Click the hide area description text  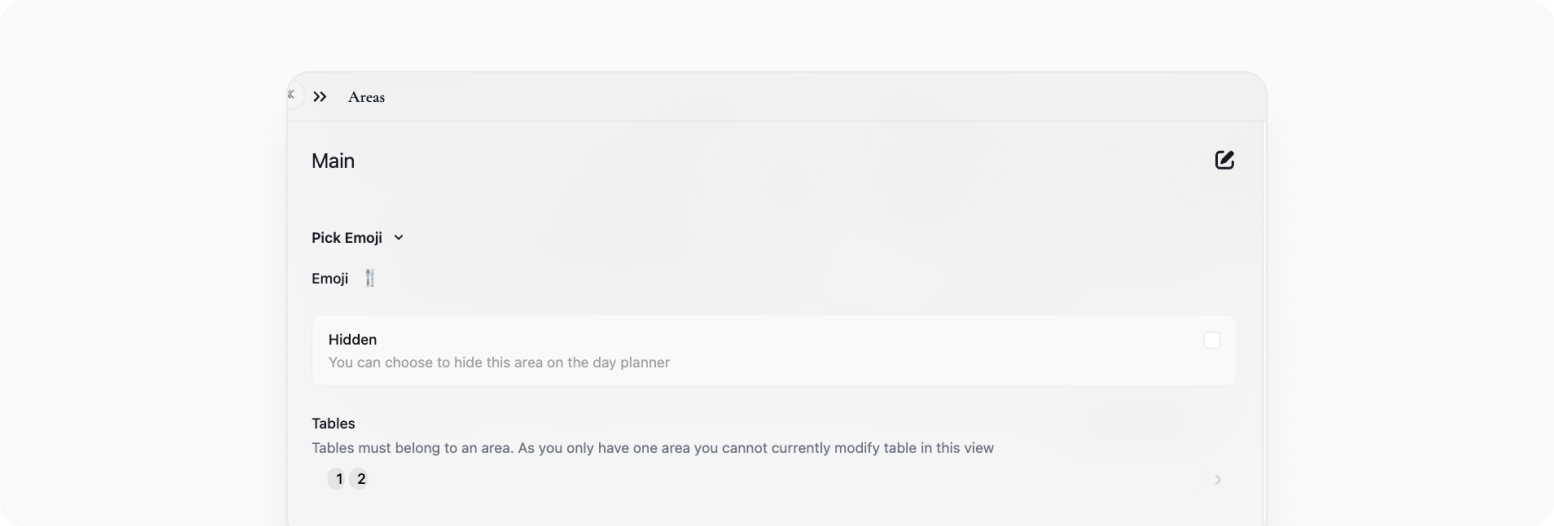pos(499,362)
